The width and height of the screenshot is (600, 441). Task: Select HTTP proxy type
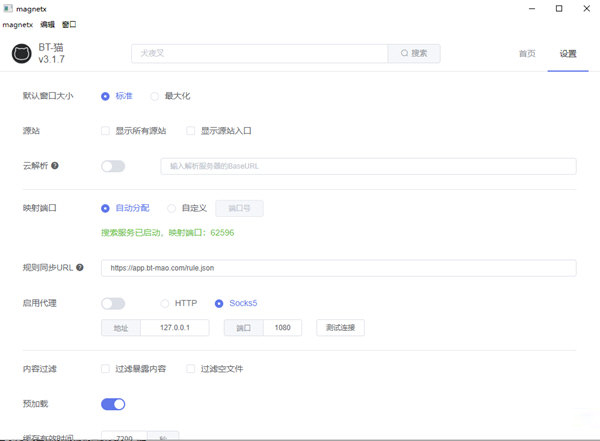tap(165, 303)
